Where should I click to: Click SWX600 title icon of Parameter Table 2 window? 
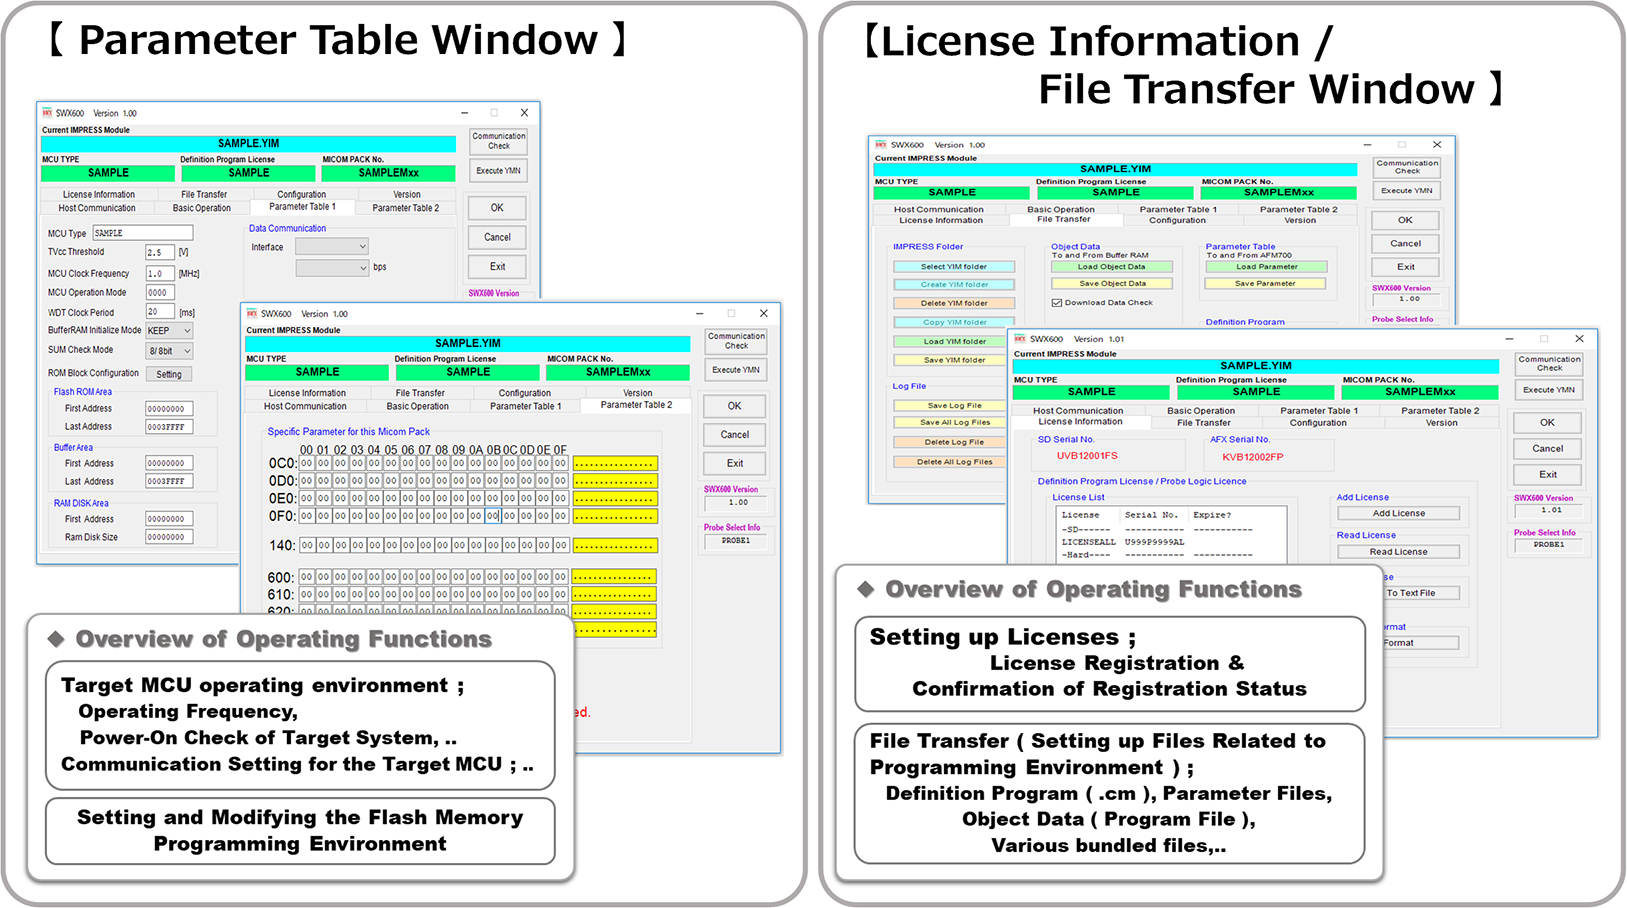[252, 313]
